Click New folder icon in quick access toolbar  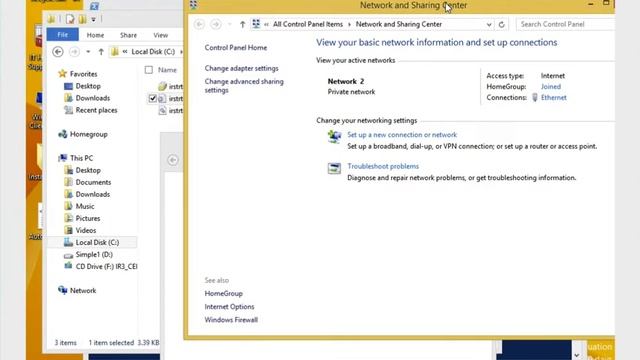pos(82,19)
